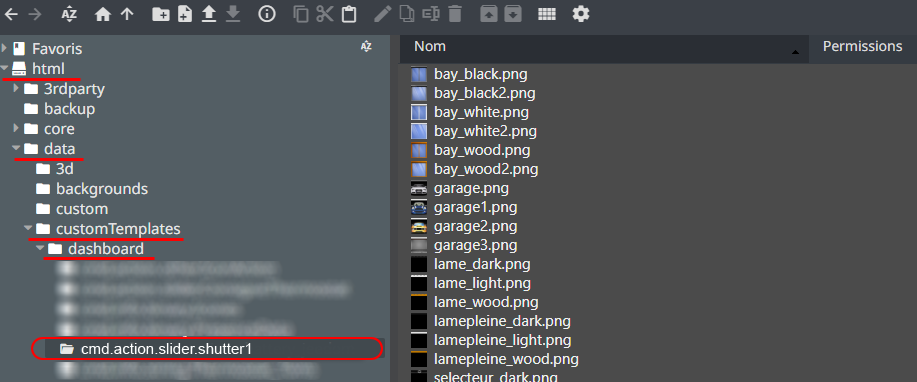Select file garage.png
Image resolution: width=917 pixels, height=382 pixels.
[471, 188]
